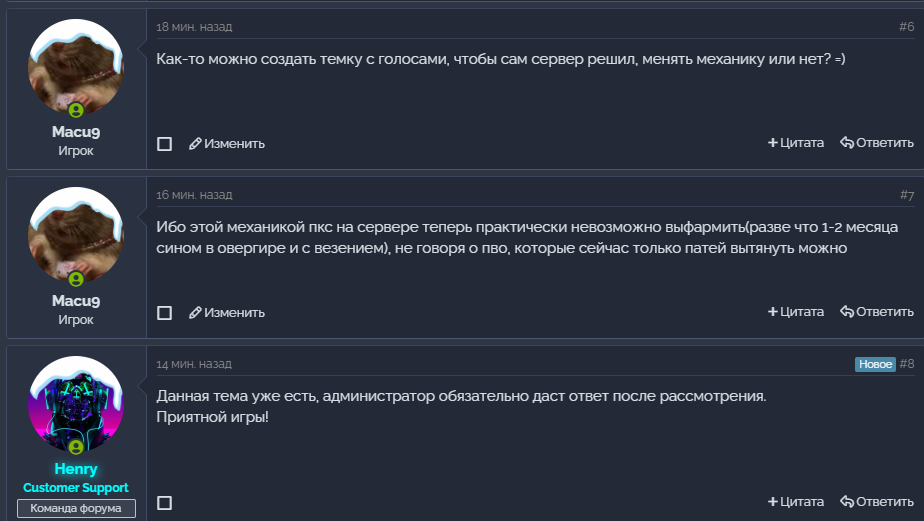Click reply arrow icon in post #6
924x521 pixels.
[846, 143]
